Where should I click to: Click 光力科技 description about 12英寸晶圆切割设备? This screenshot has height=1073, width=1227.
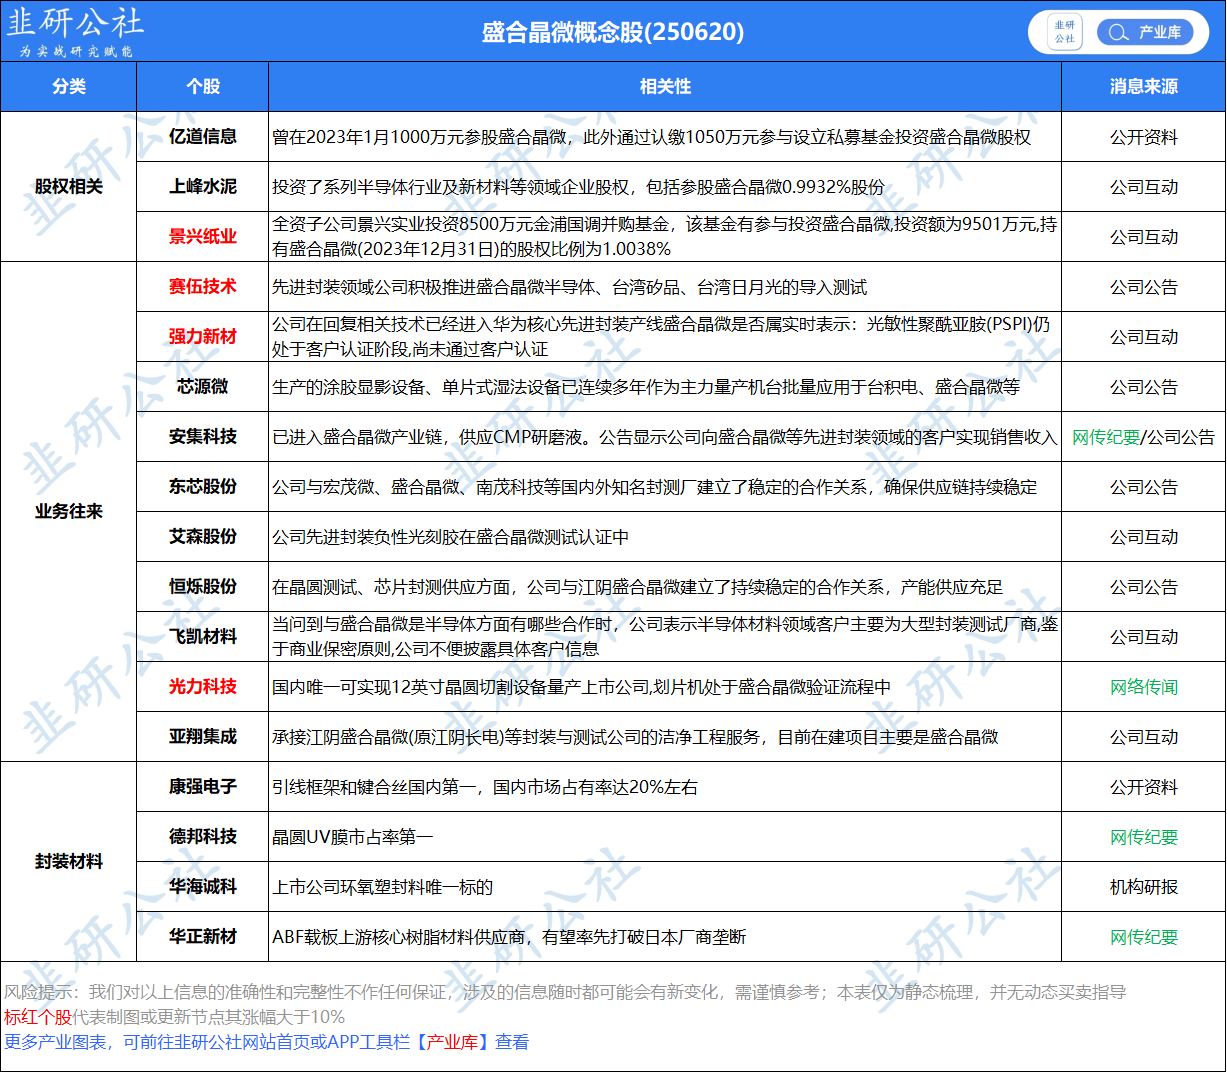tap(581, 687)
